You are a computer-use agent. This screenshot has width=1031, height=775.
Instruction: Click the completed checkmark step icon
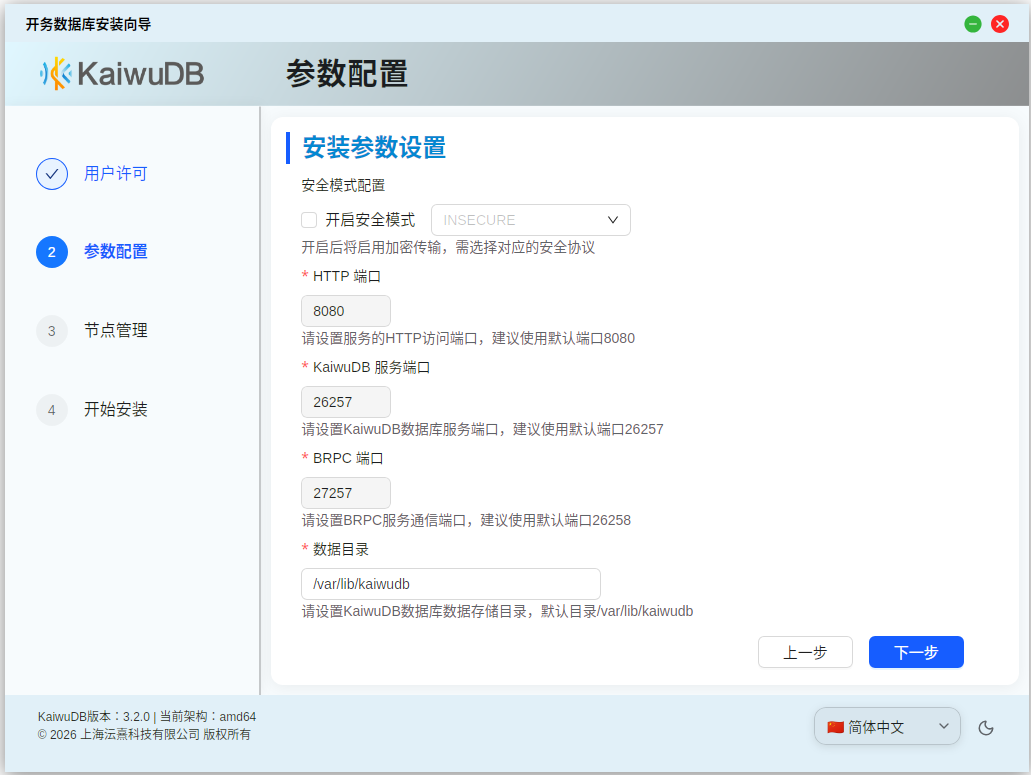click(52, 174)
